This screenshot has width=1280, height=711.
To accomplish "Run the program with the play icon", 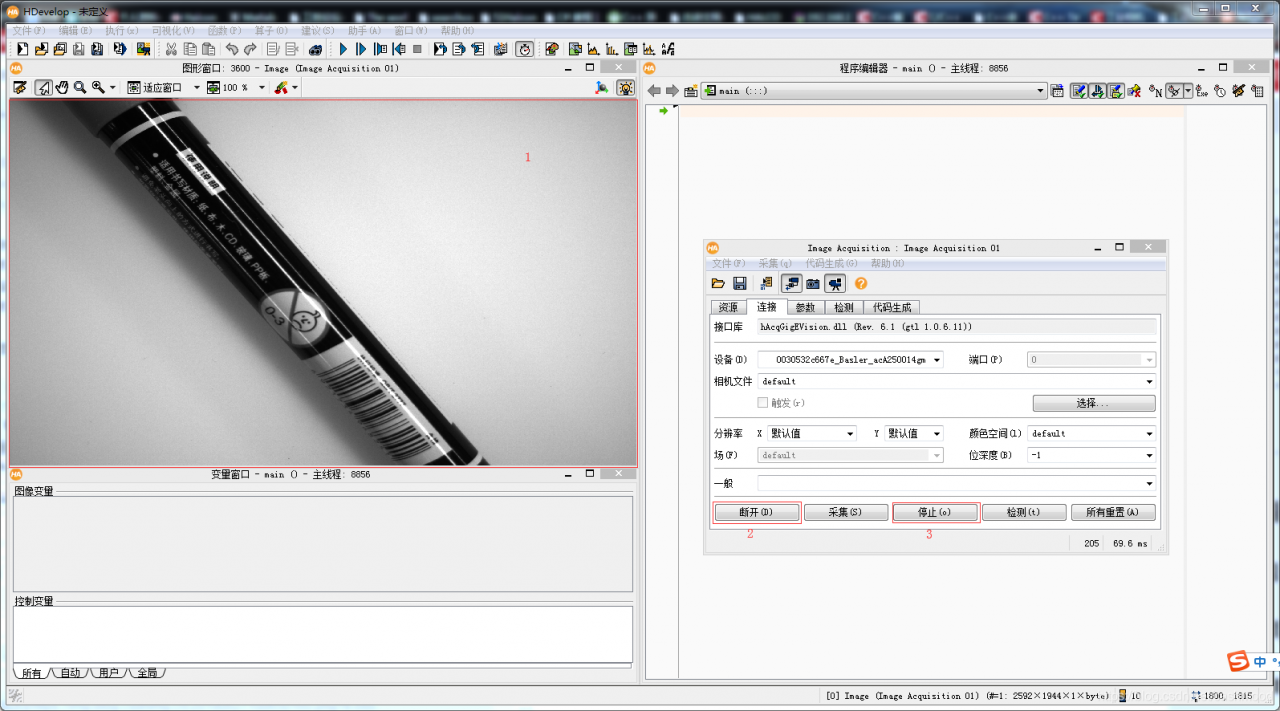I will [343, 49].
